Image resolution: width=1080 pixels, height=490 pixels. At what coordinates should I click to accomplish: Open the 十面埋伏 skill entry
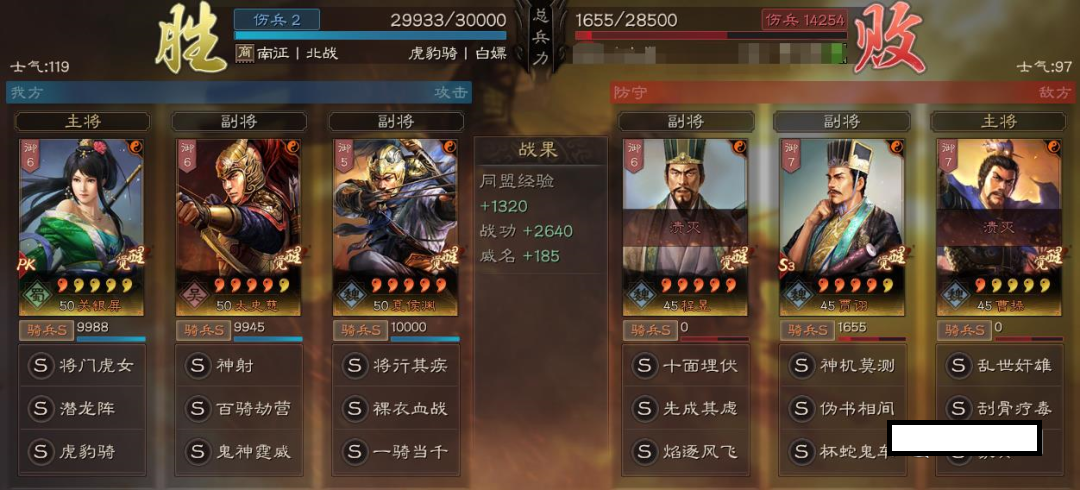click(x=685, y=365)
